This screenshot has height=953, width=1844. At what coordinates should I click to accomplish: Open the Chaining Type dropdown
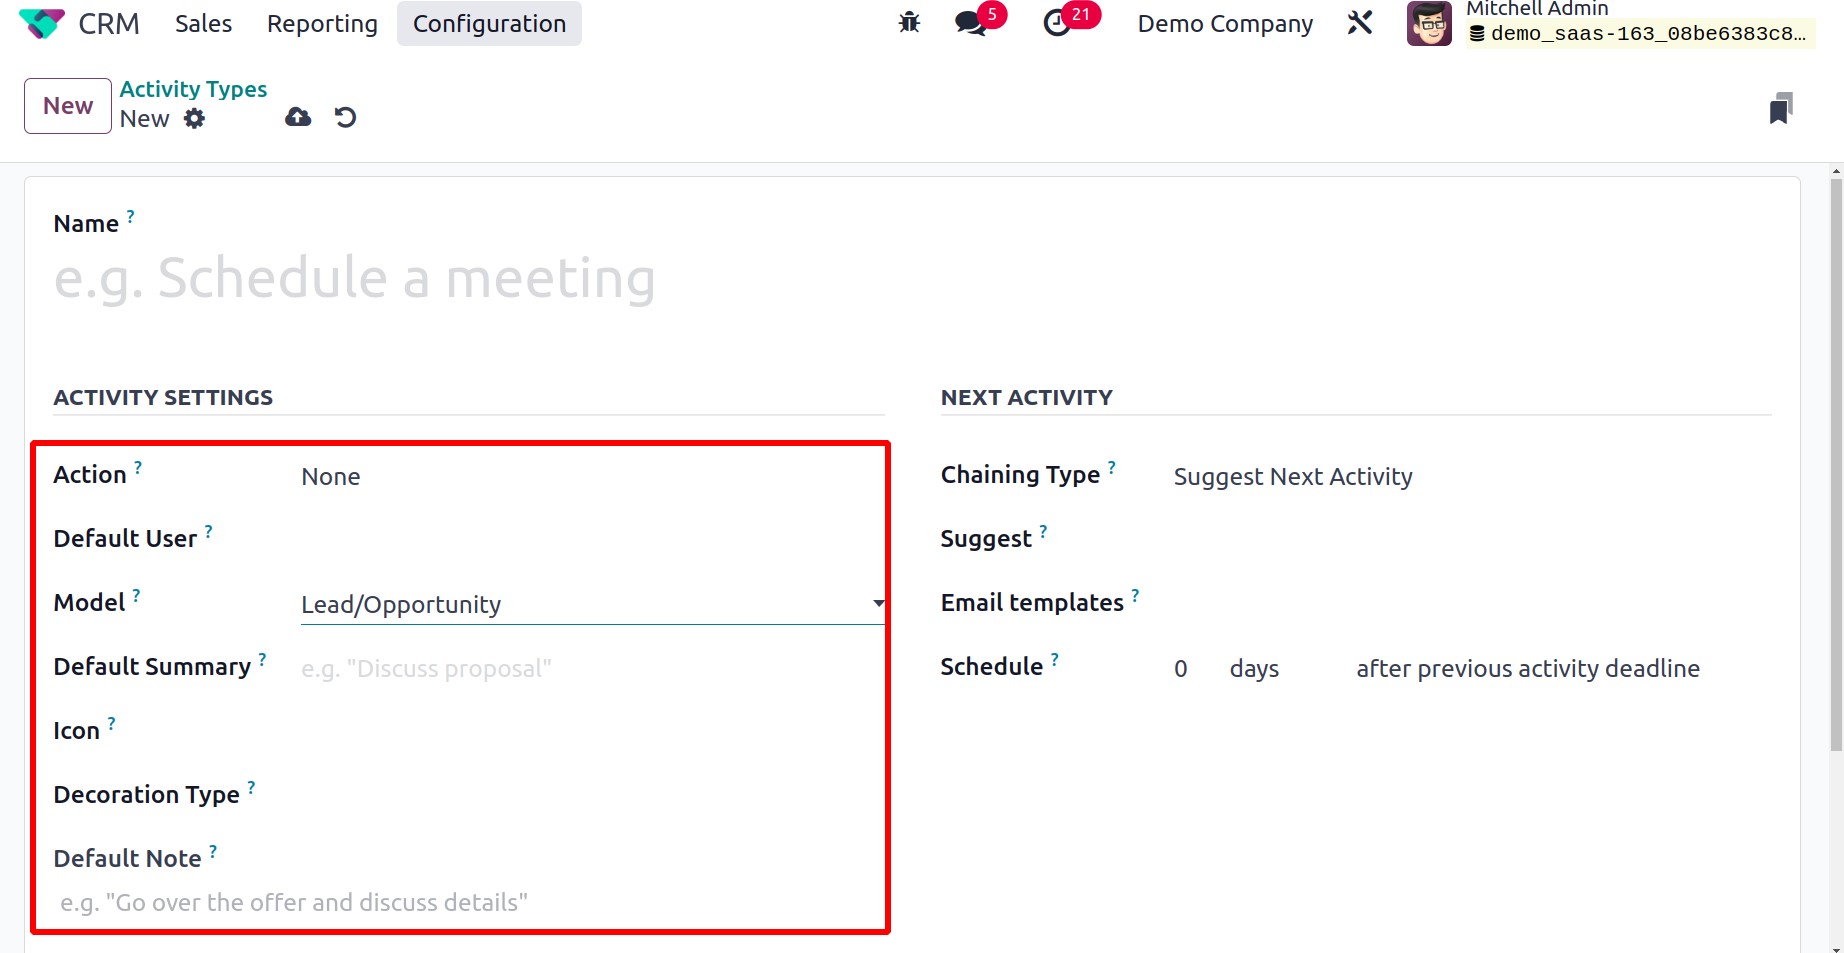point(1472,476)
